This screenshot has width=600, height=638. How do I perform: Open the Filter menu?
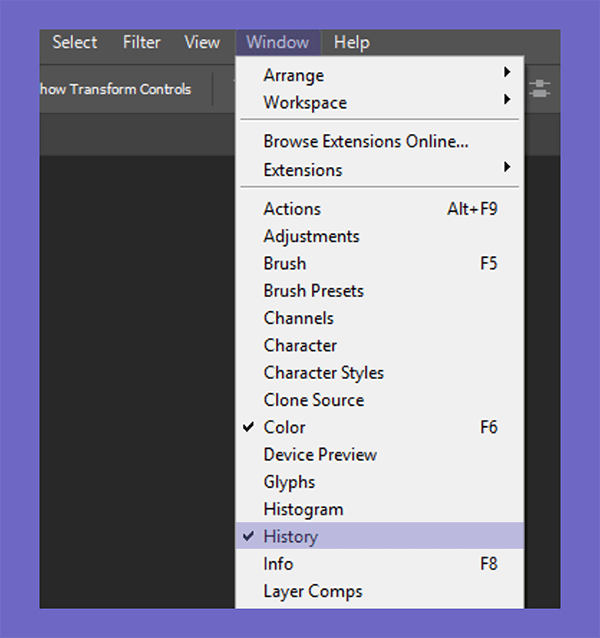pos(141,42)
